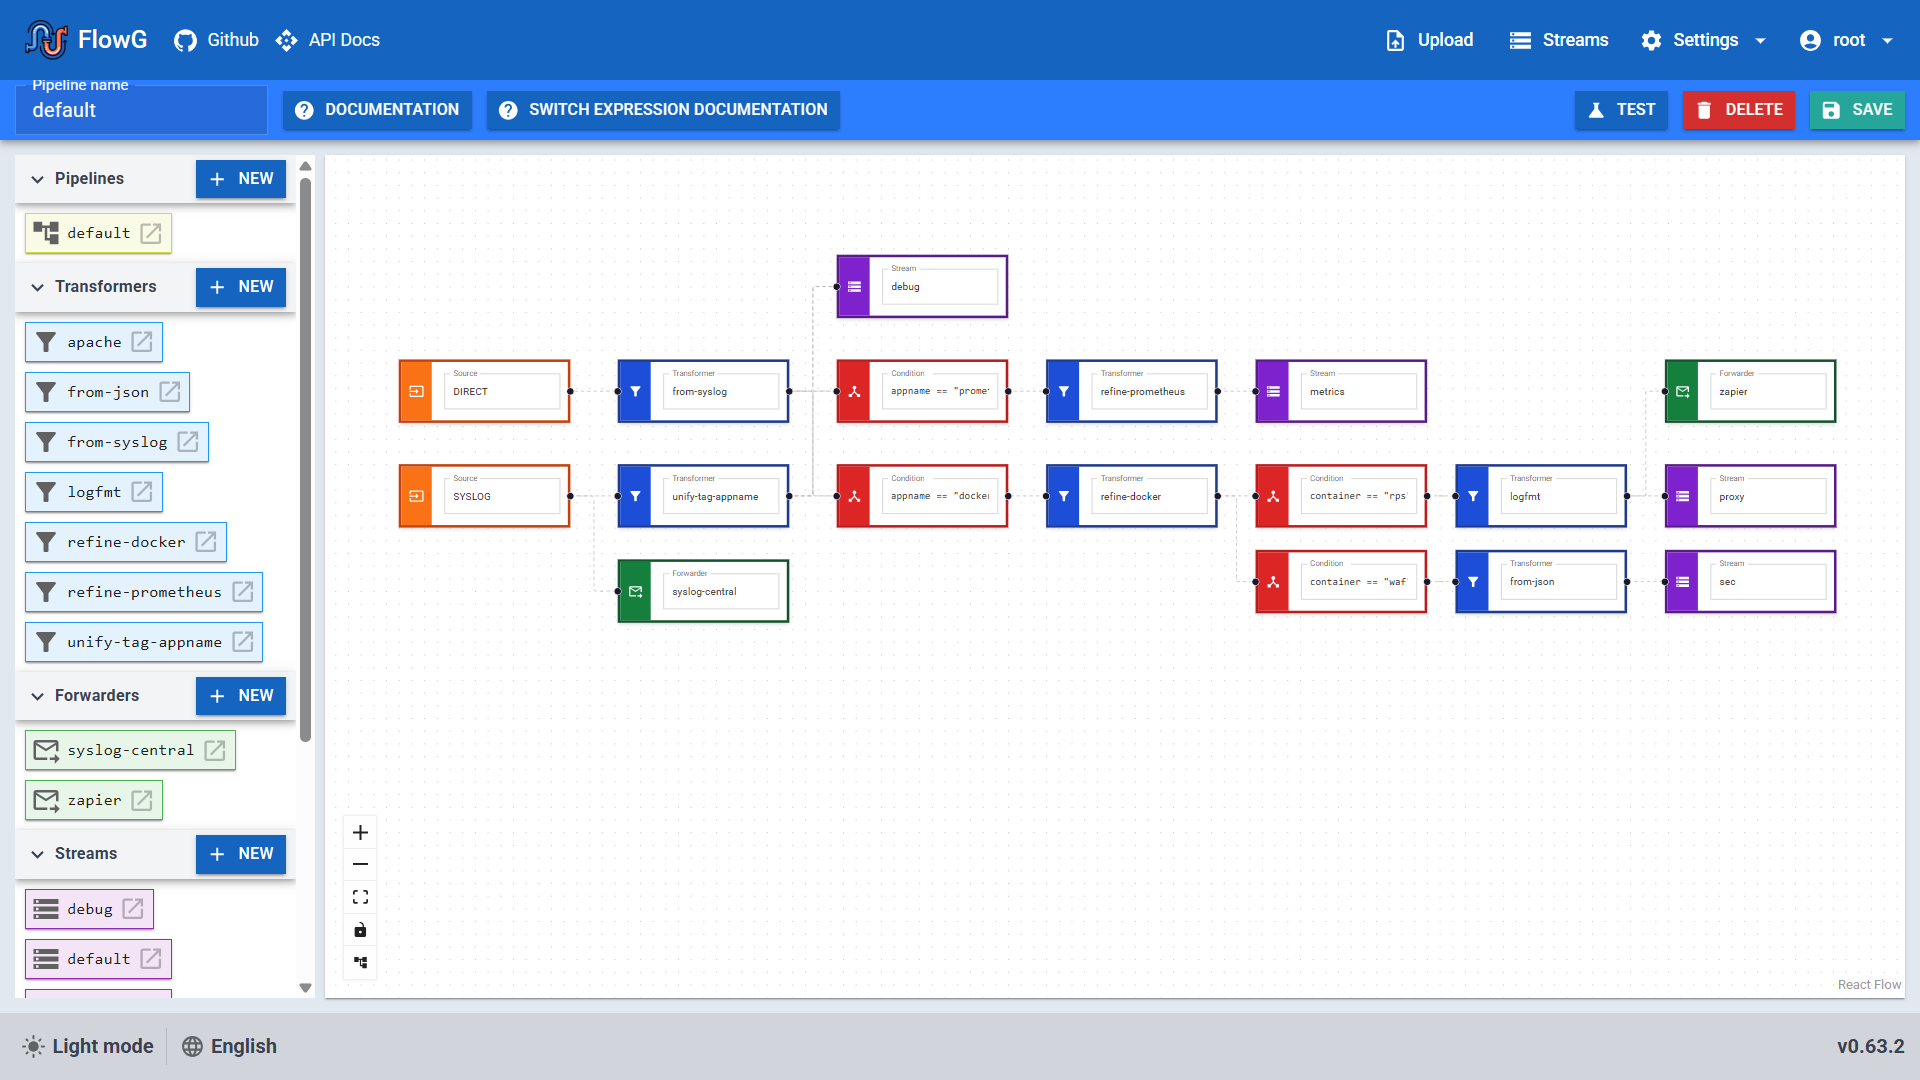Zoom in on the flow canvas
This screenshot has width=1920, height=1080.
tap(361, 832)
